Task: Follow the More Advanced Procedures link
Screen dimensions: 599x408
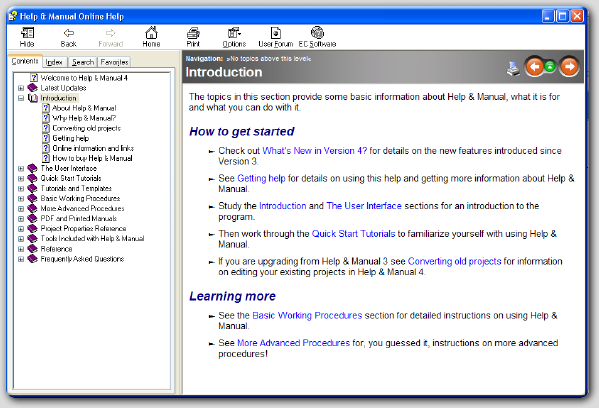Action: tap(293, 343)
